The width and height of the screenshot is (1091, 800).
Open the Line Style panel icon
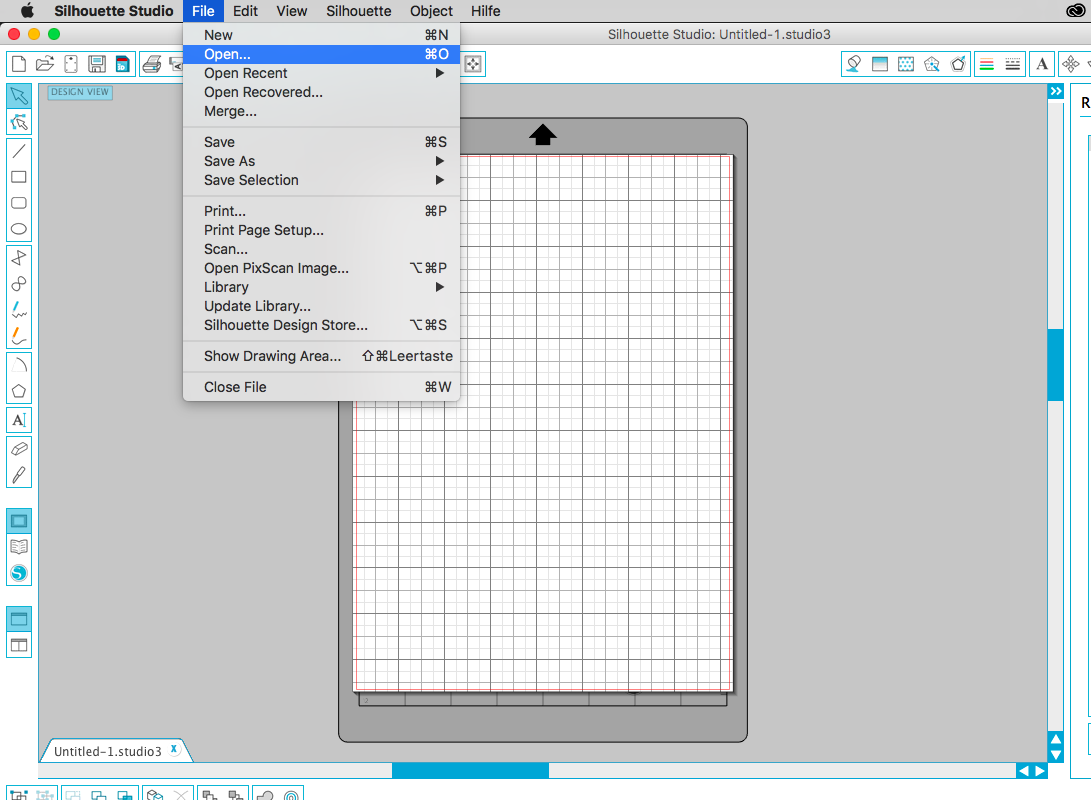1013,64
